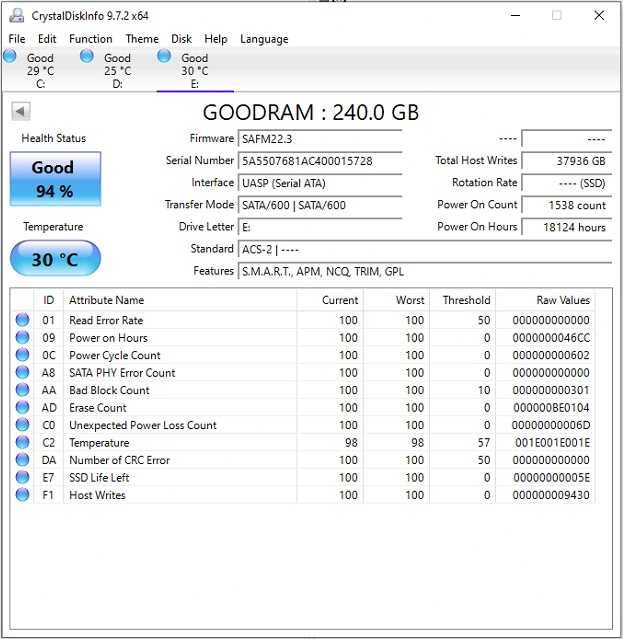The width and height of the screenshot is (623, 639).
Task: Click the Current column header
Action: click(x=330, y=300)
